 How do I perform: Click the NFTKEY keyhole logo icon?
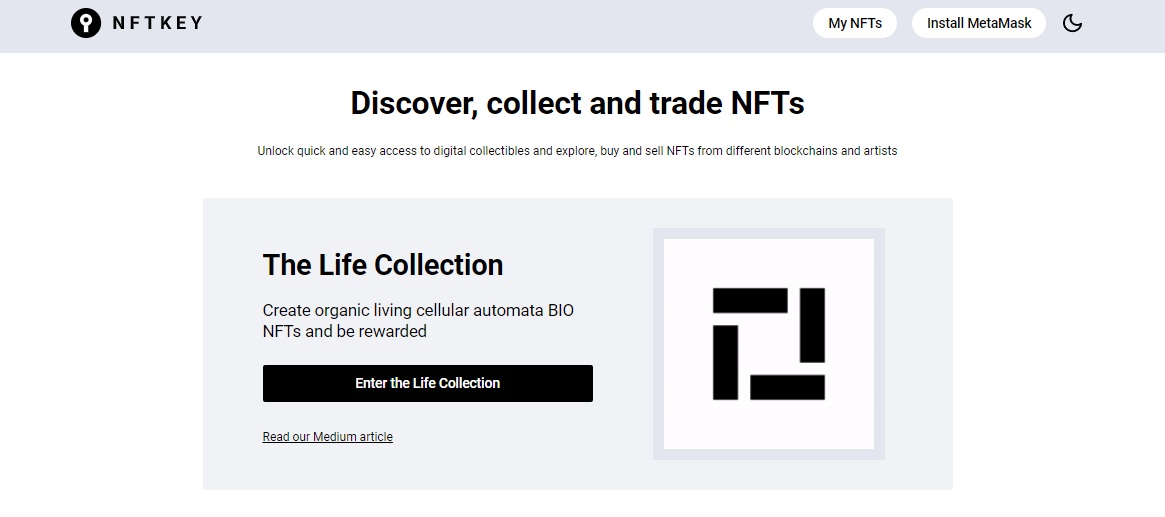pos(85,23)
